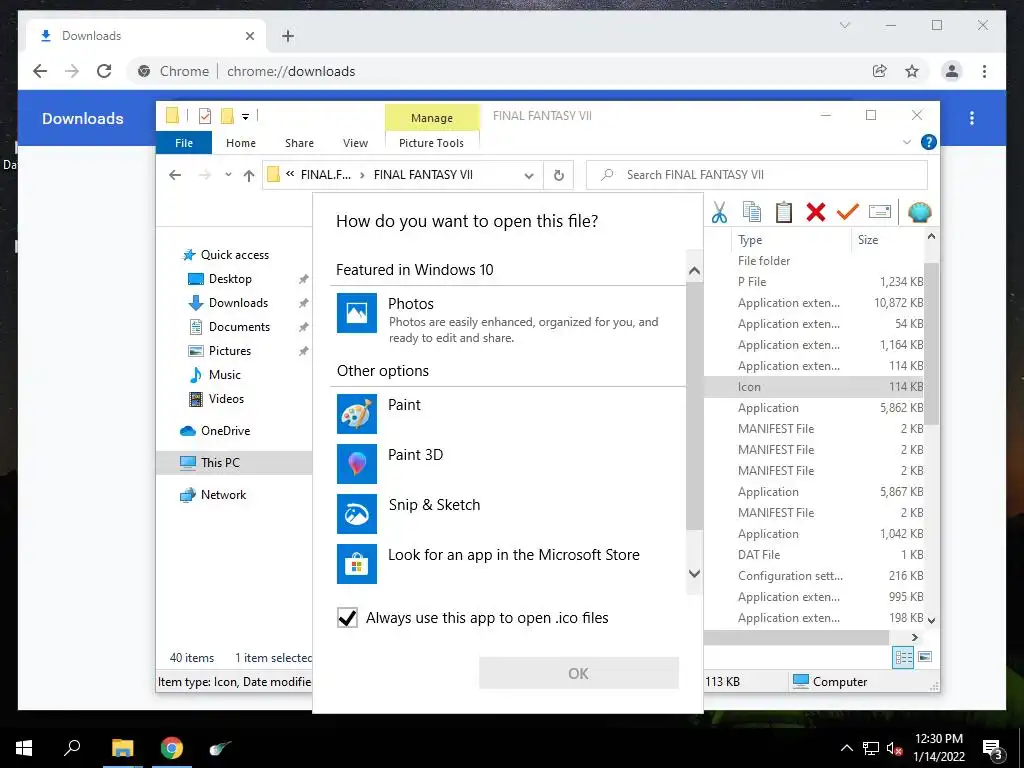Click the app list scroll down arrow
Image resolution: width=1024 pixels, height=768 pixels.
pyautogui.click(x=694, y=574)
